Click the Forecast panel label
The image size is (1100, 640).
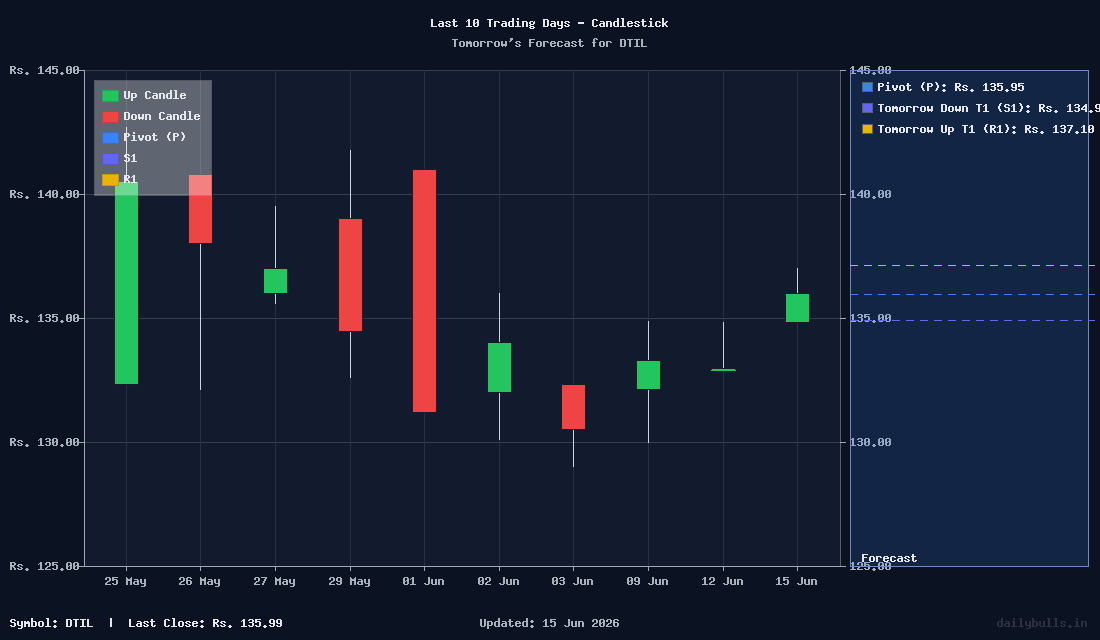pos(889,559)
